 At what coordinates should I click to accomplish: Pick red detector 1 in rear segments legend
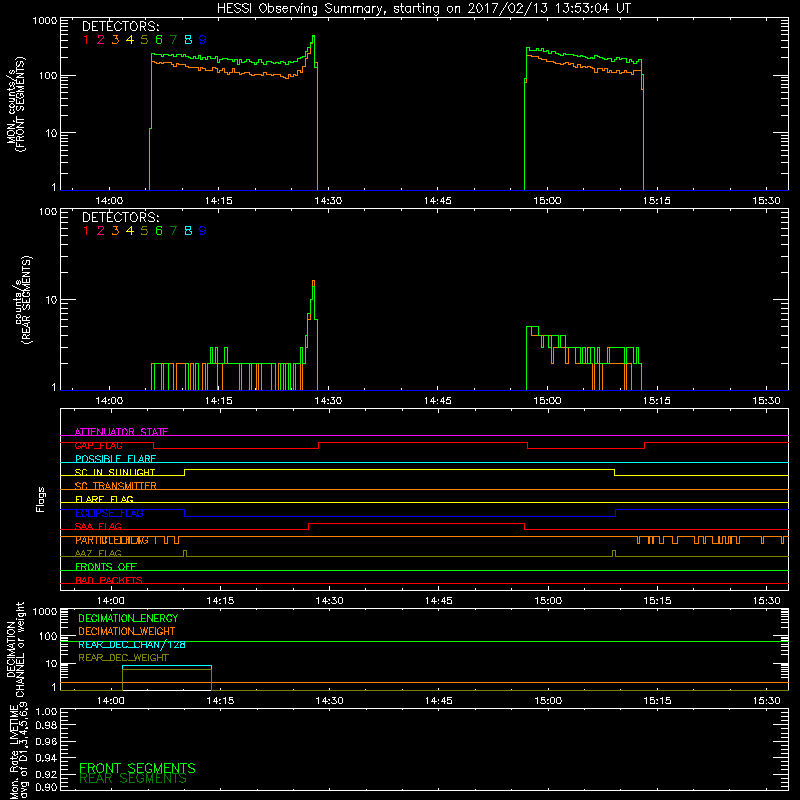[x=86, y=231]
